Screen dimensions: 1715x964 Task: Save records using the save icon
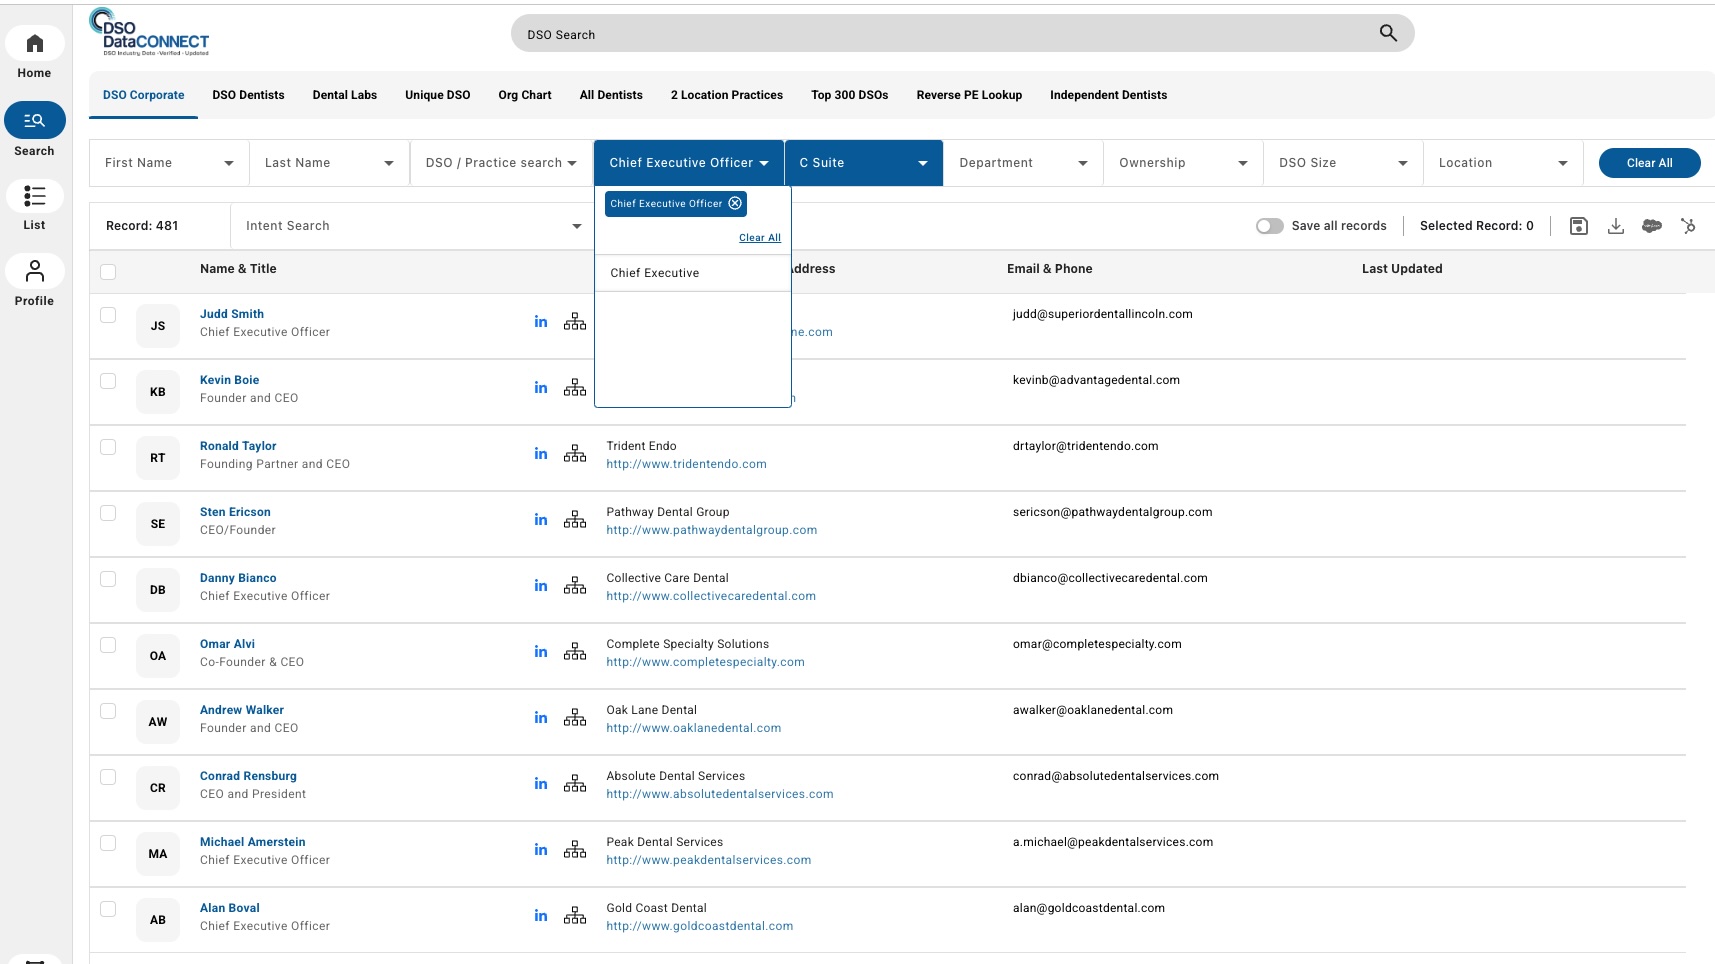point(1579,226)
